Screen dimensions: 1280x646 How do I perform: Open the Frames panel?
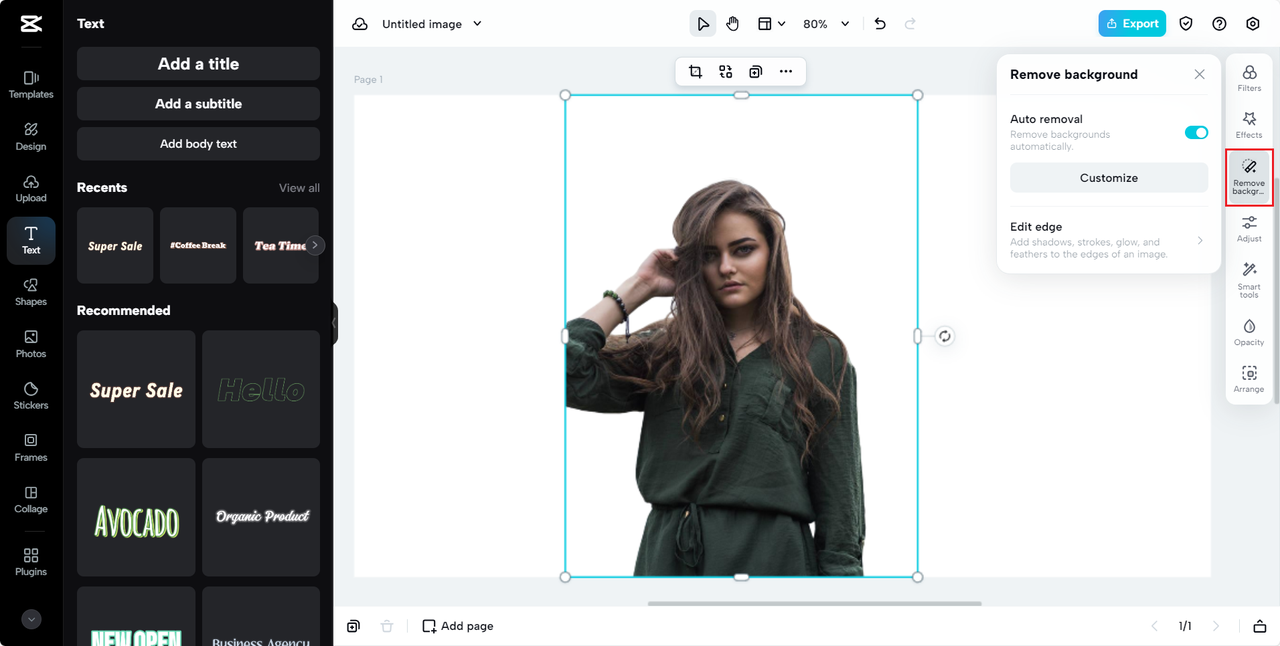pyautogui.click(x=31, y=448)
